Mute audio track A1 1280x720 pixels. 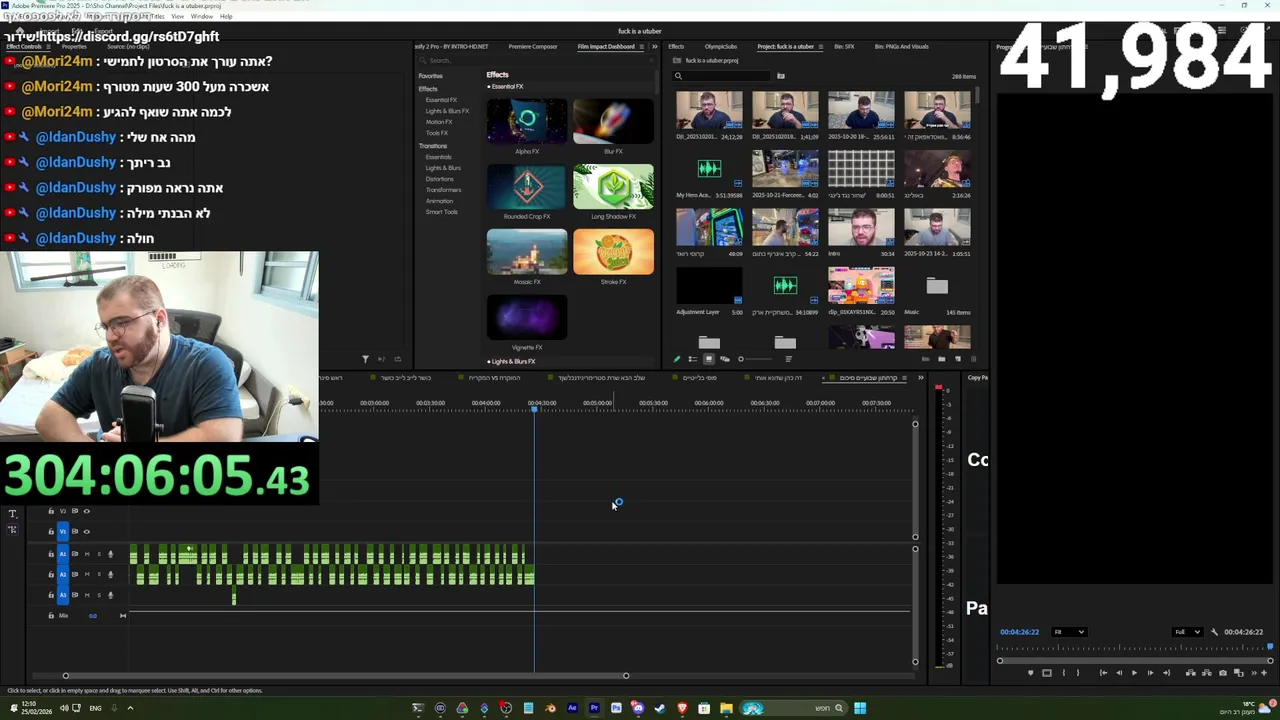click(87, 554)
